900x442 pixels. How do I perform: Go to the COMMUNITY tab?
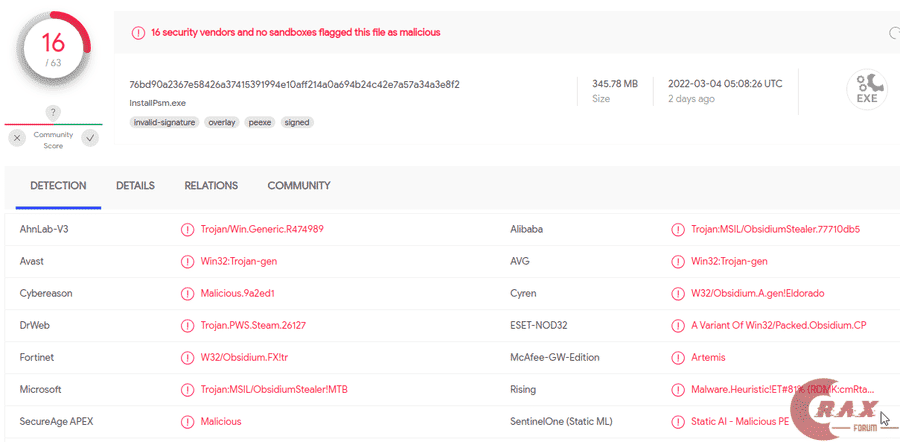pyautogui.click(x=298, y=186)
